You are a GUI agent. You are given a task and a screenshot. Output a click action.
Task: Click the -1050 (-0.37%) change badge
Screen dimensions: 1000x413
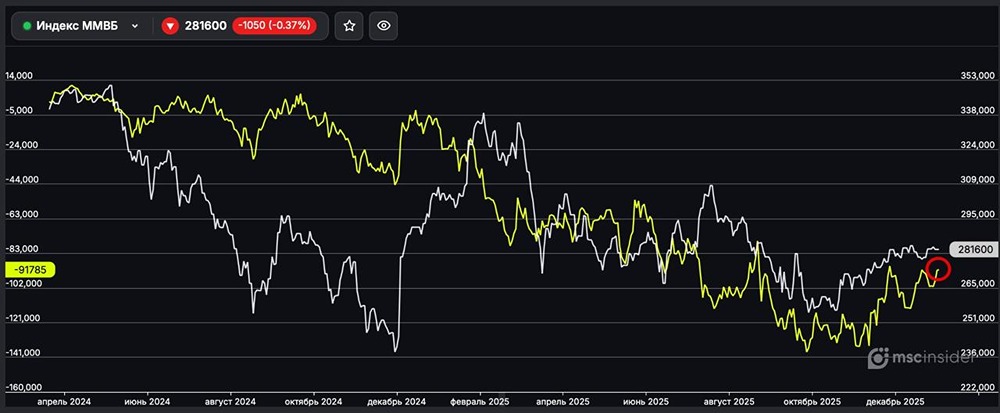274,26
